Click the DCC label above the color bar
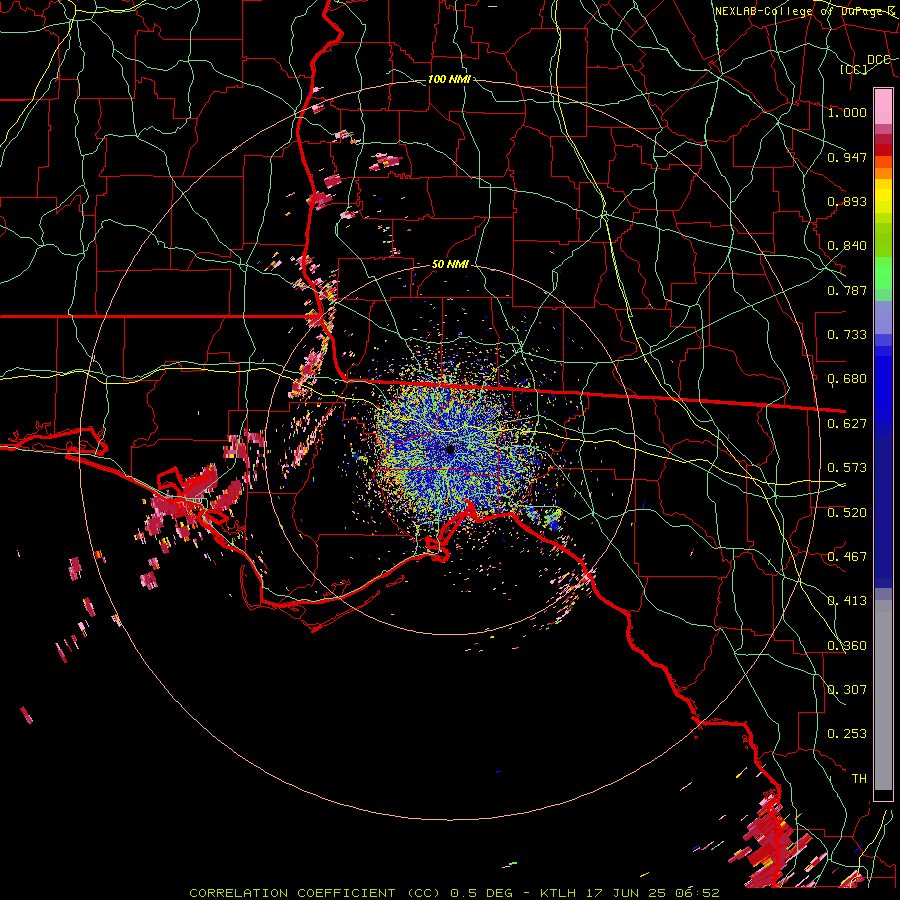Screen dimensions: 900x900 click(x=879, y=60)
